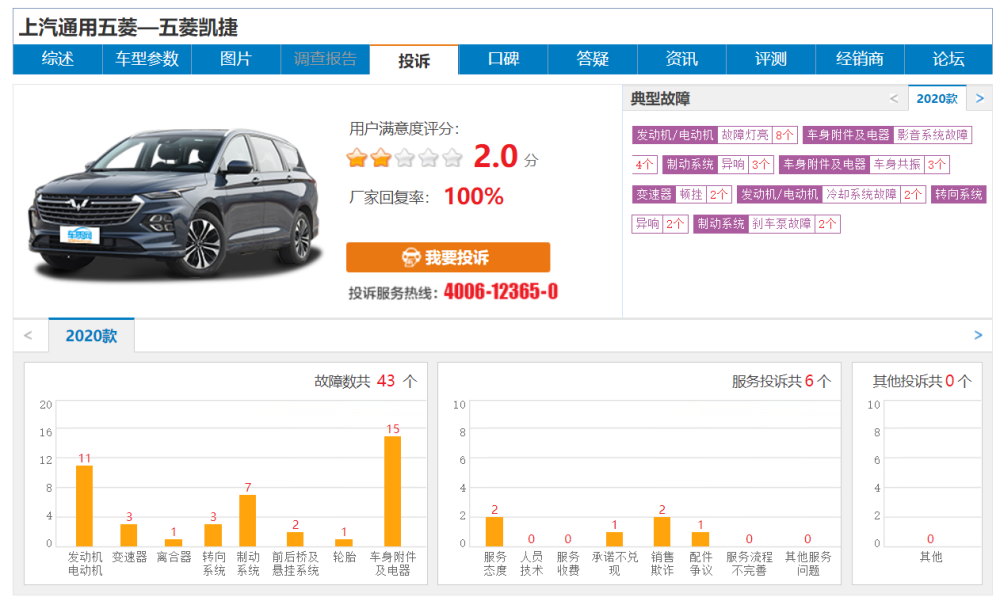This screenshot has height=601, width=1000.
Task: Click the 100% reply rate value
Action: point(474,196)
